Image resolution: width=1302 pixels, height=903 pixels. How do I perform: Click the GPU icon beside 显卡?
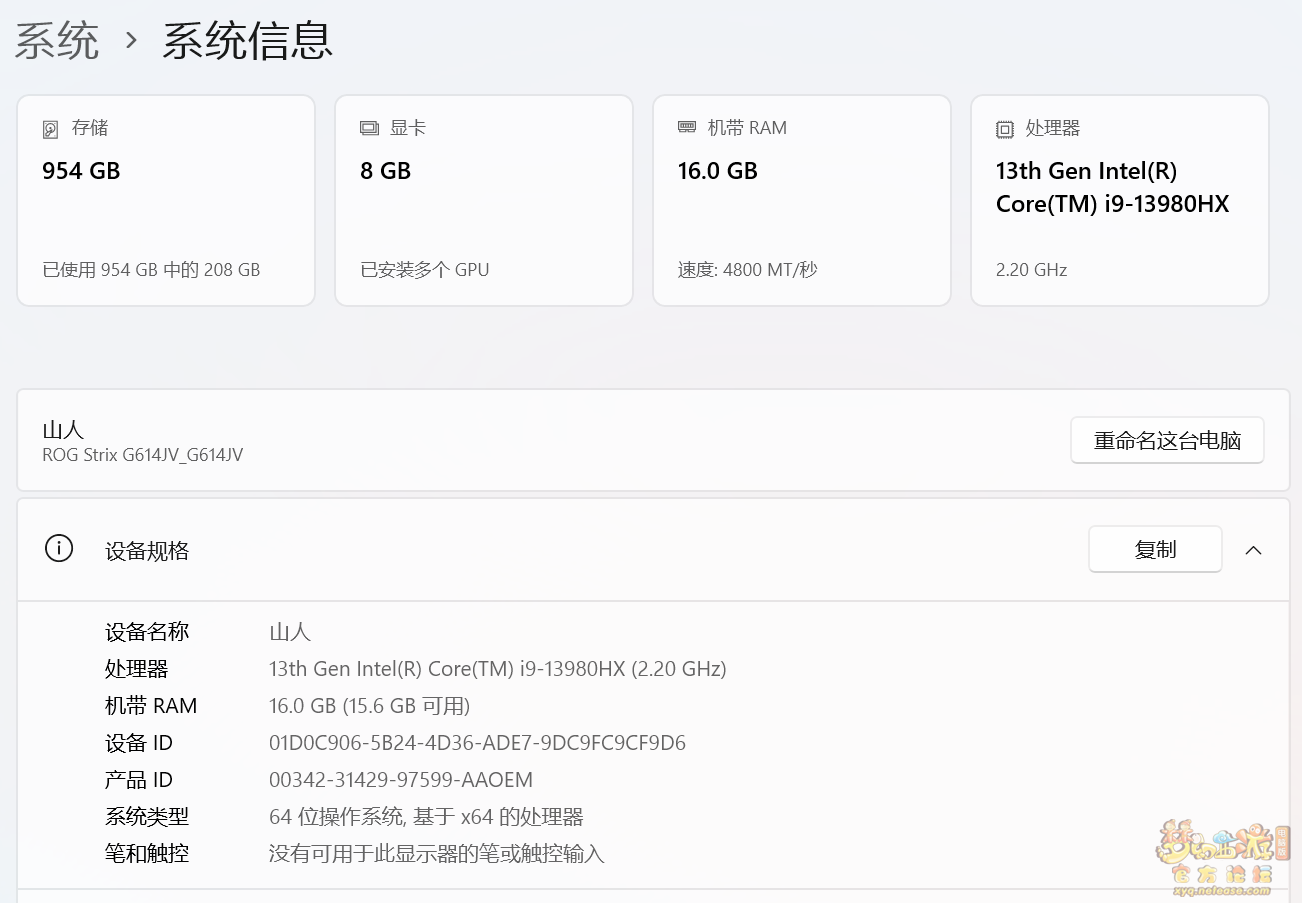369,129
